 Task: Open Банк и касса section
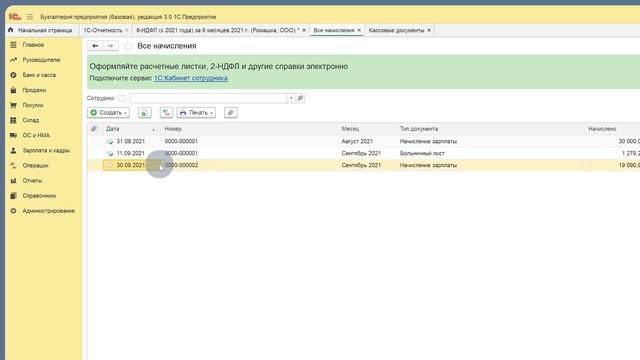tap(39, 75)
